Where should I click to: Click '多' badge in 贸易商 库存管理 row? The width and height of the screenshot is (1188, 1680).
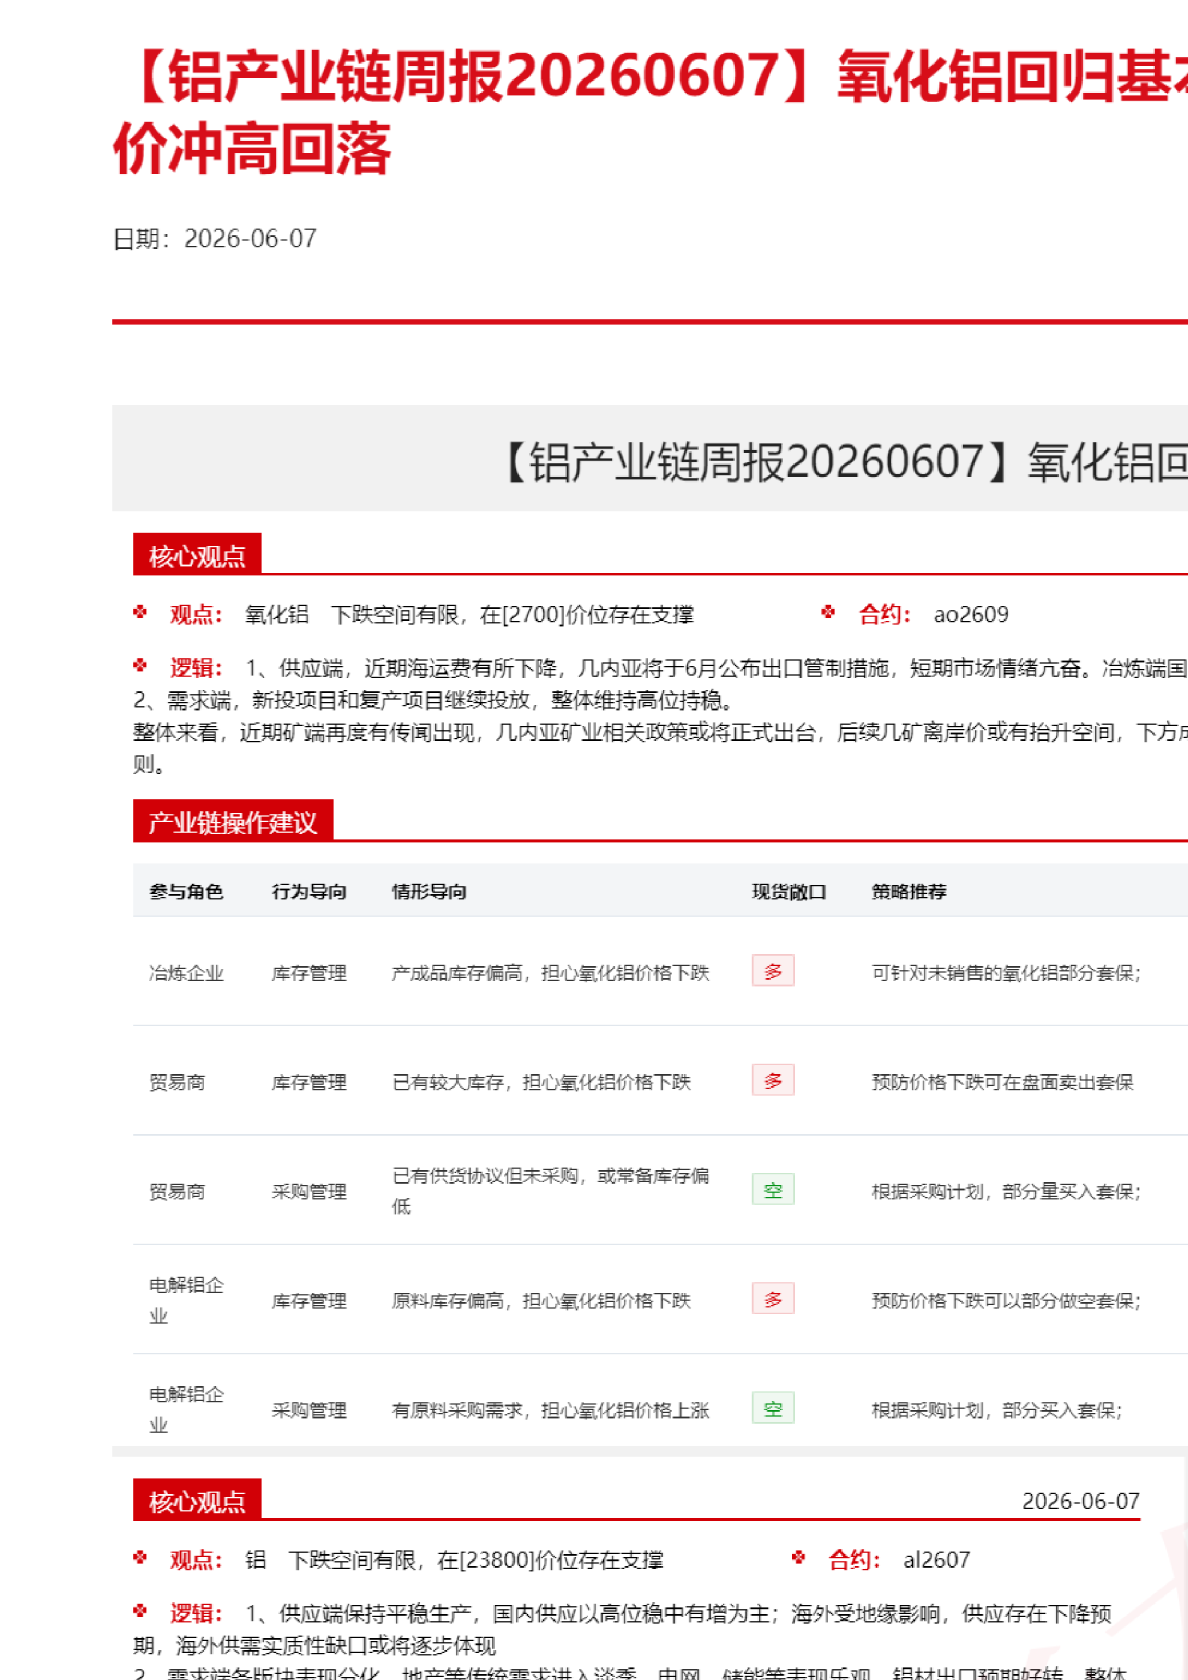click(x=773, y=1080)
